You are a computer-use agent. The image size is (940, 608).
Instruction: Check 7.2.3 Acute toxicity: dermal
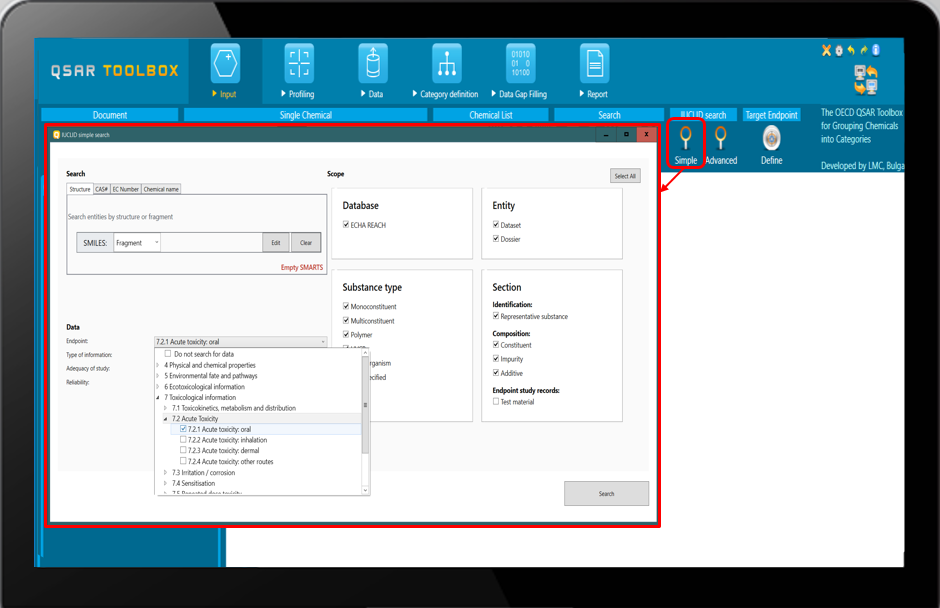click(x=183, y=450)
